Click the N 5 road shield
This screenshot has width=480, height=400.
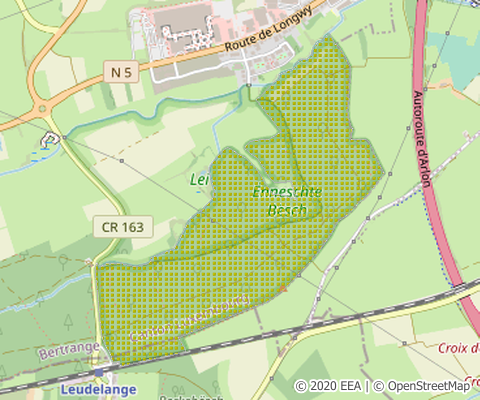(121, 72)
